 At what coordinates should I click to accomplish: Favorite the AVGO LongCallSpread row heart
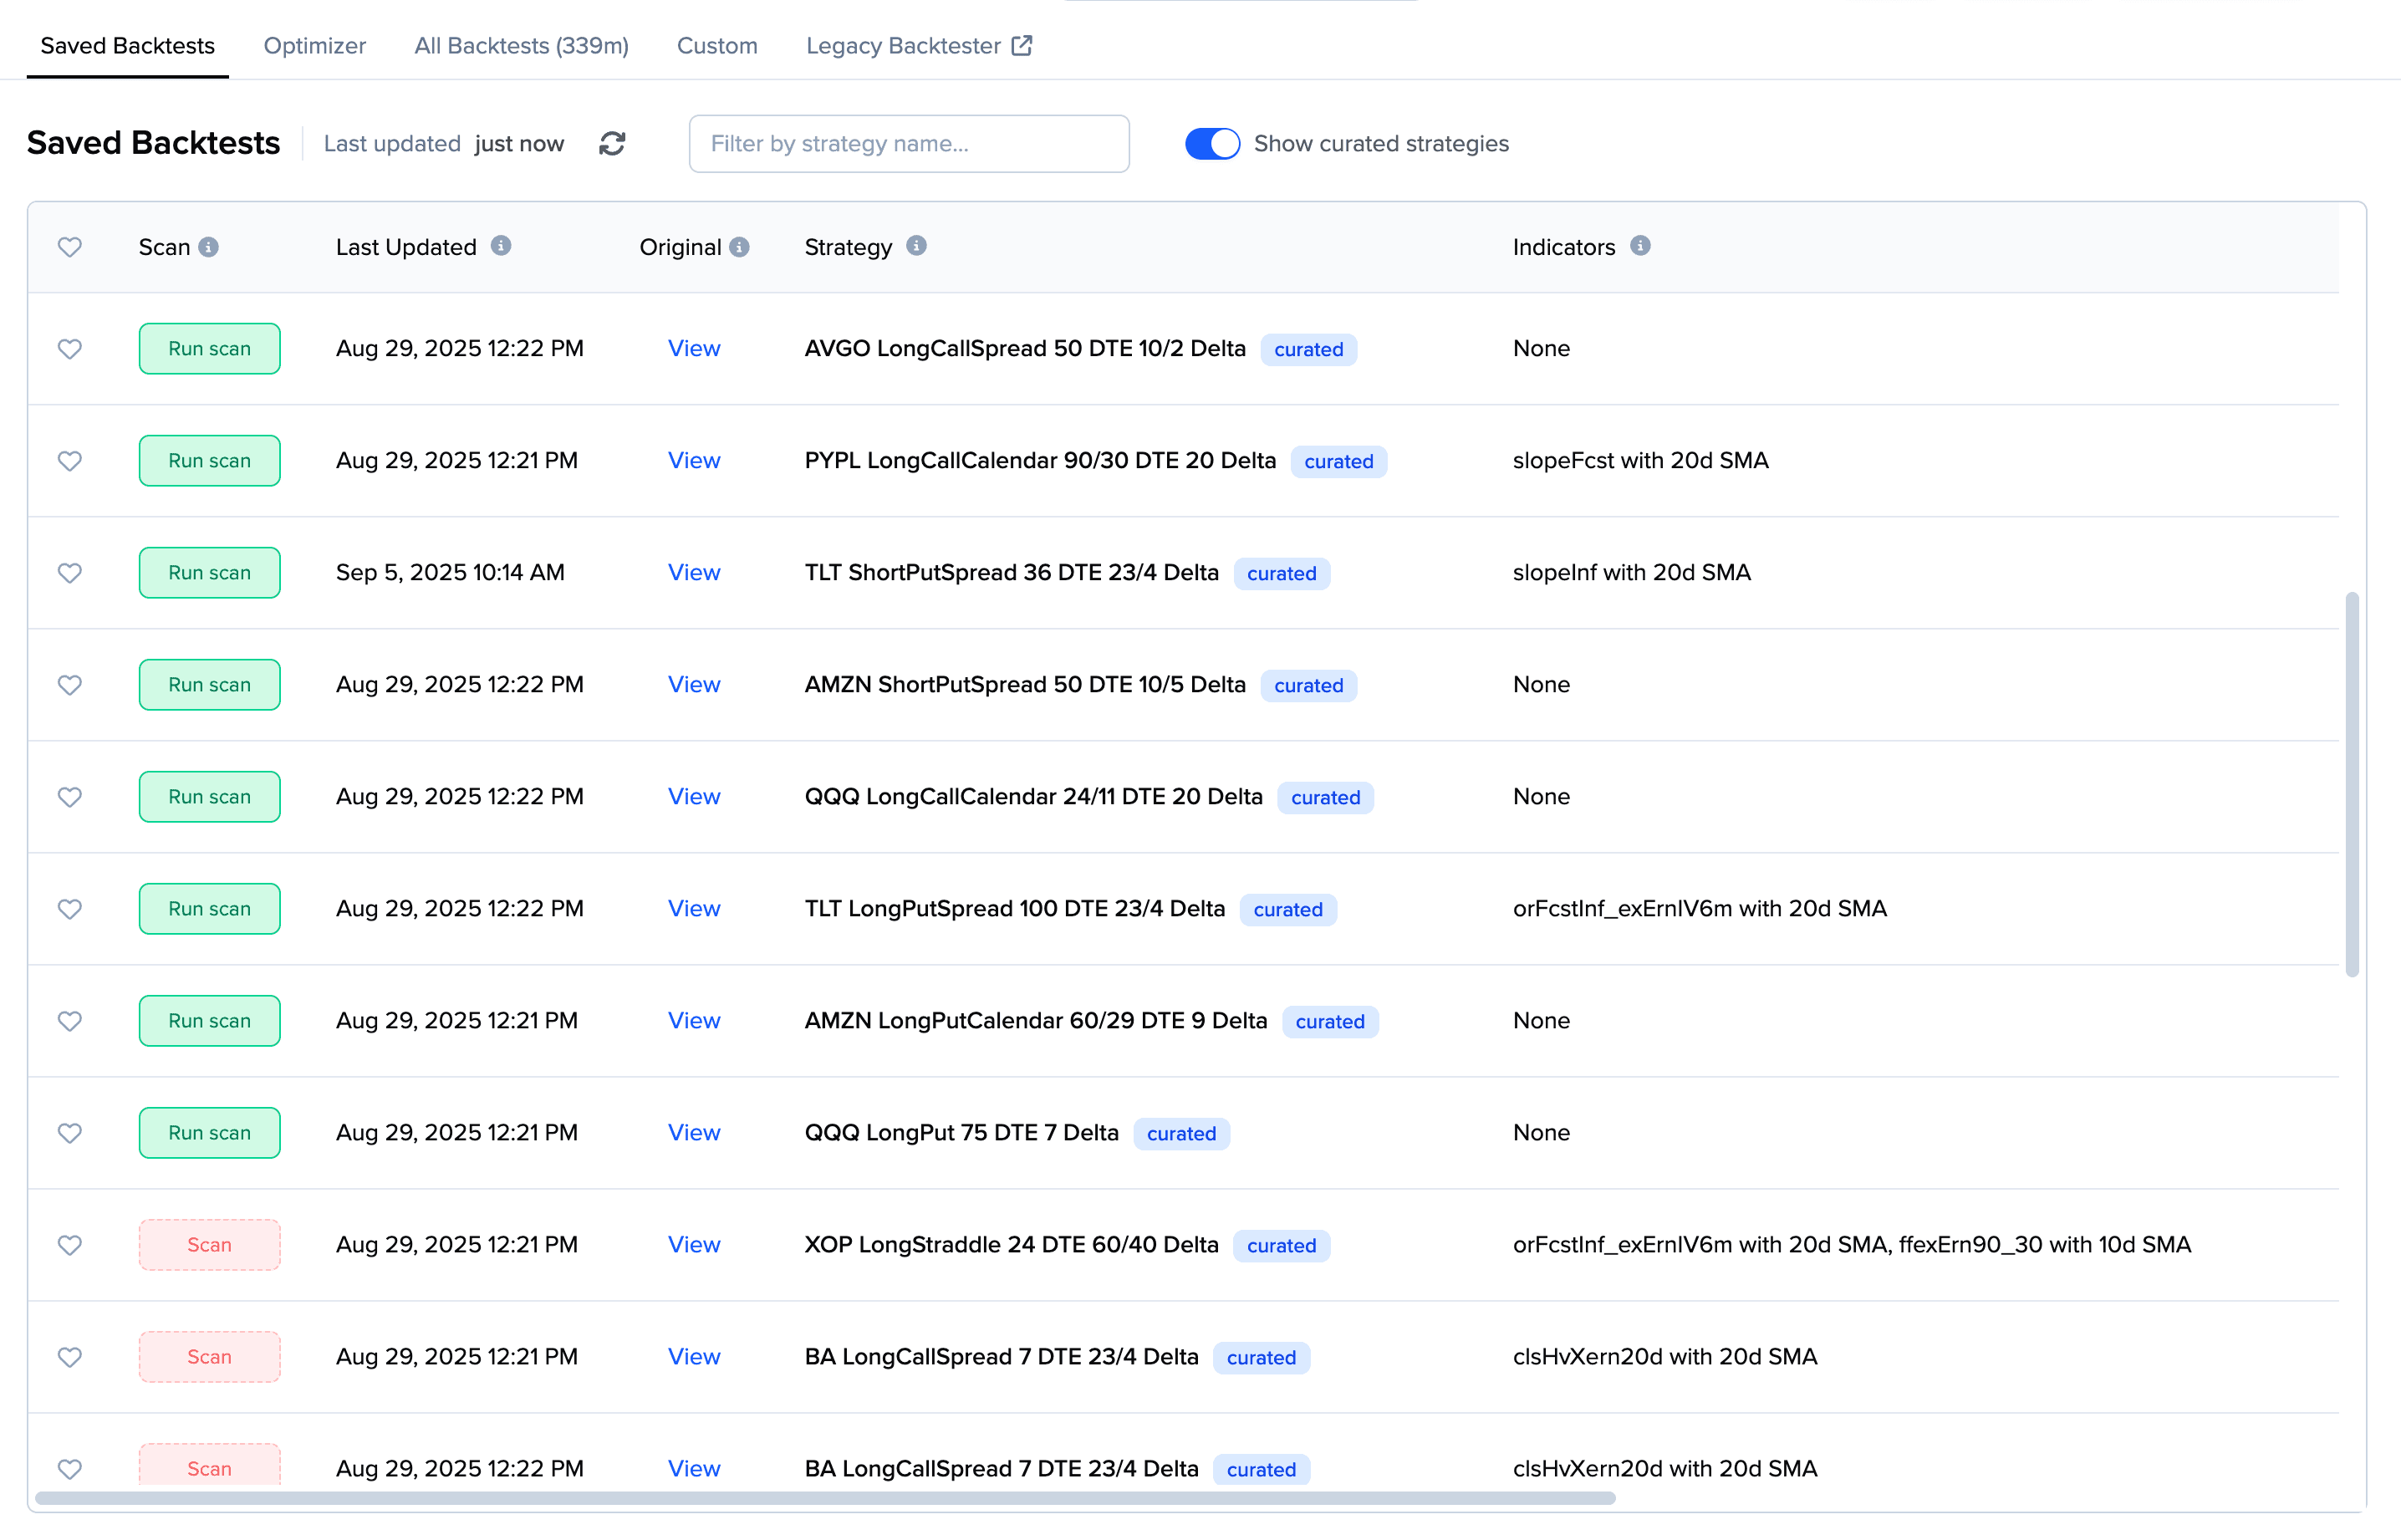[69, 349]
